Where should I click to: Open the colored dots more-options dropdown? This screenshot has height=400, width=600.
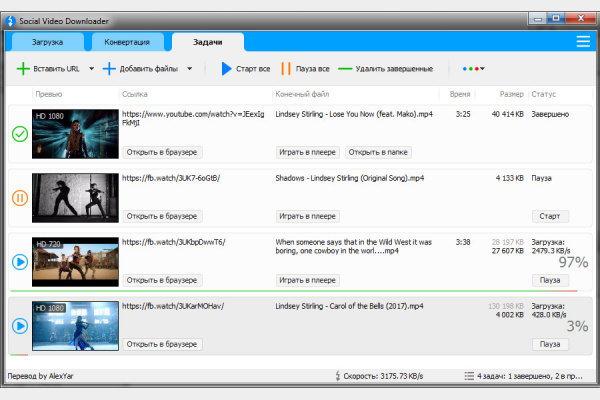pos(473,69)
